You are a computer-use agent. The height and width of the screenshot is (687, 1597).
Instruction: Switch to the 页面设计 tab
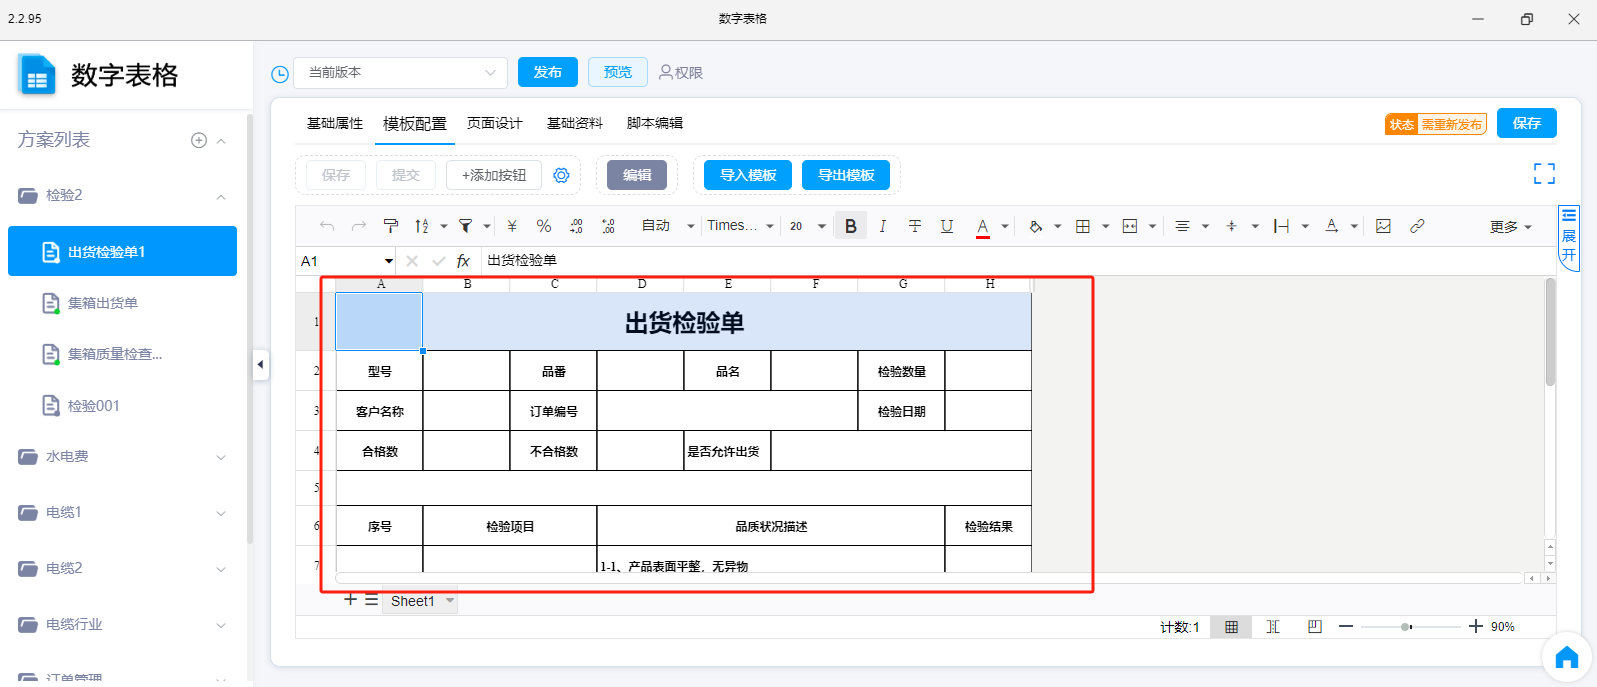[x=495, y=123]
